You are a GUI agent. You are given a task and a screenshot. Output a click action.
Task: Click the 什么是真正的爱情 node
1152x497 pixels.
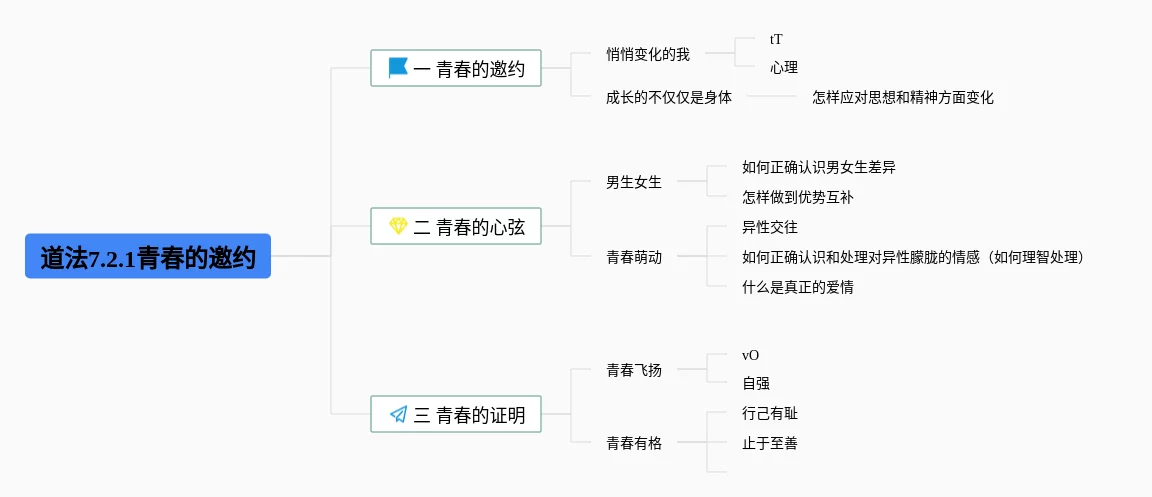[798, 287]
